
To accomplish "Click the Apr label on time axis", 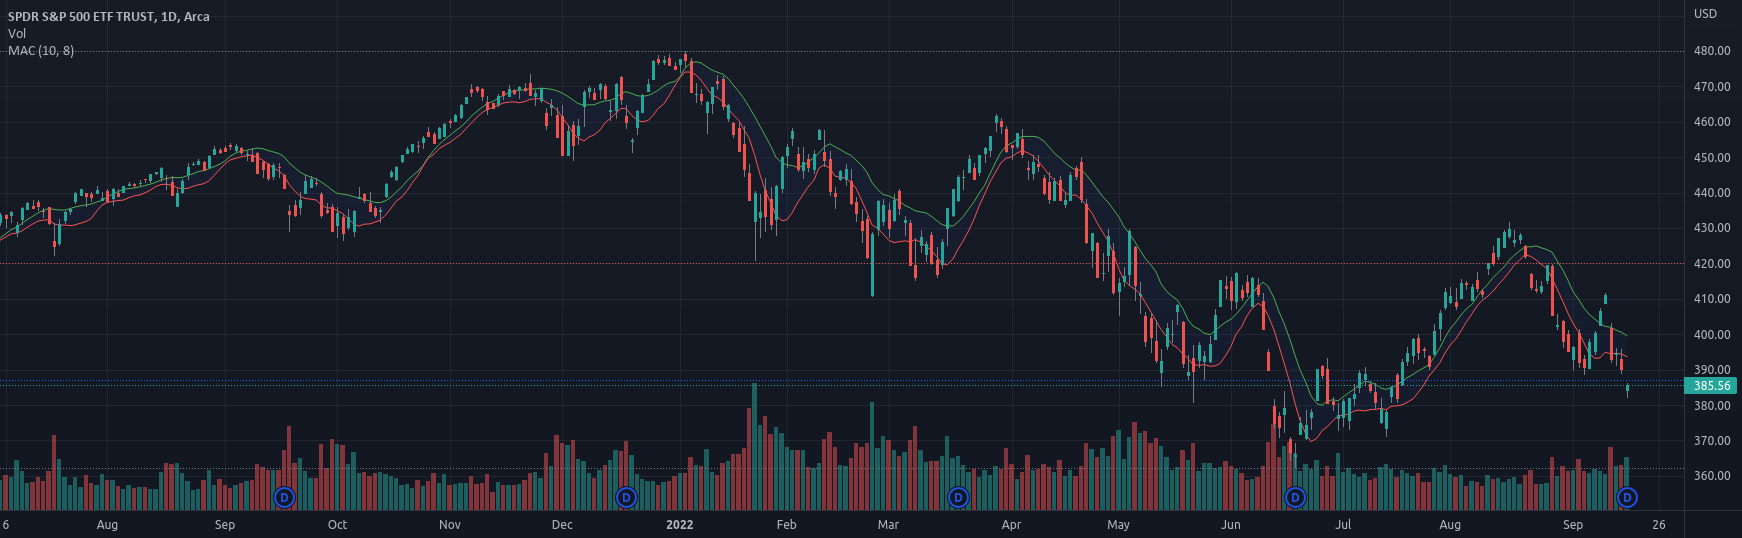I will coord(1011,525).
